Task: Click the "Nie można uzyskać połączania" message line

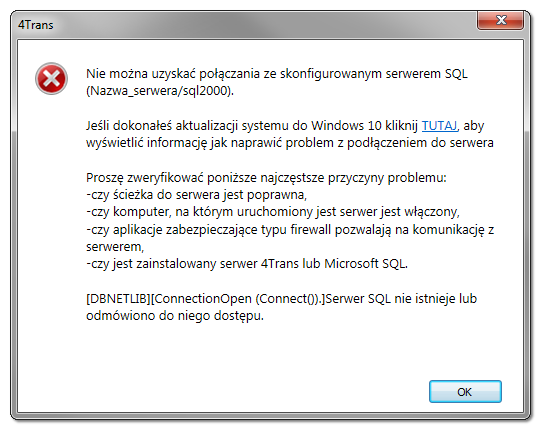Action: click(277, 74)
